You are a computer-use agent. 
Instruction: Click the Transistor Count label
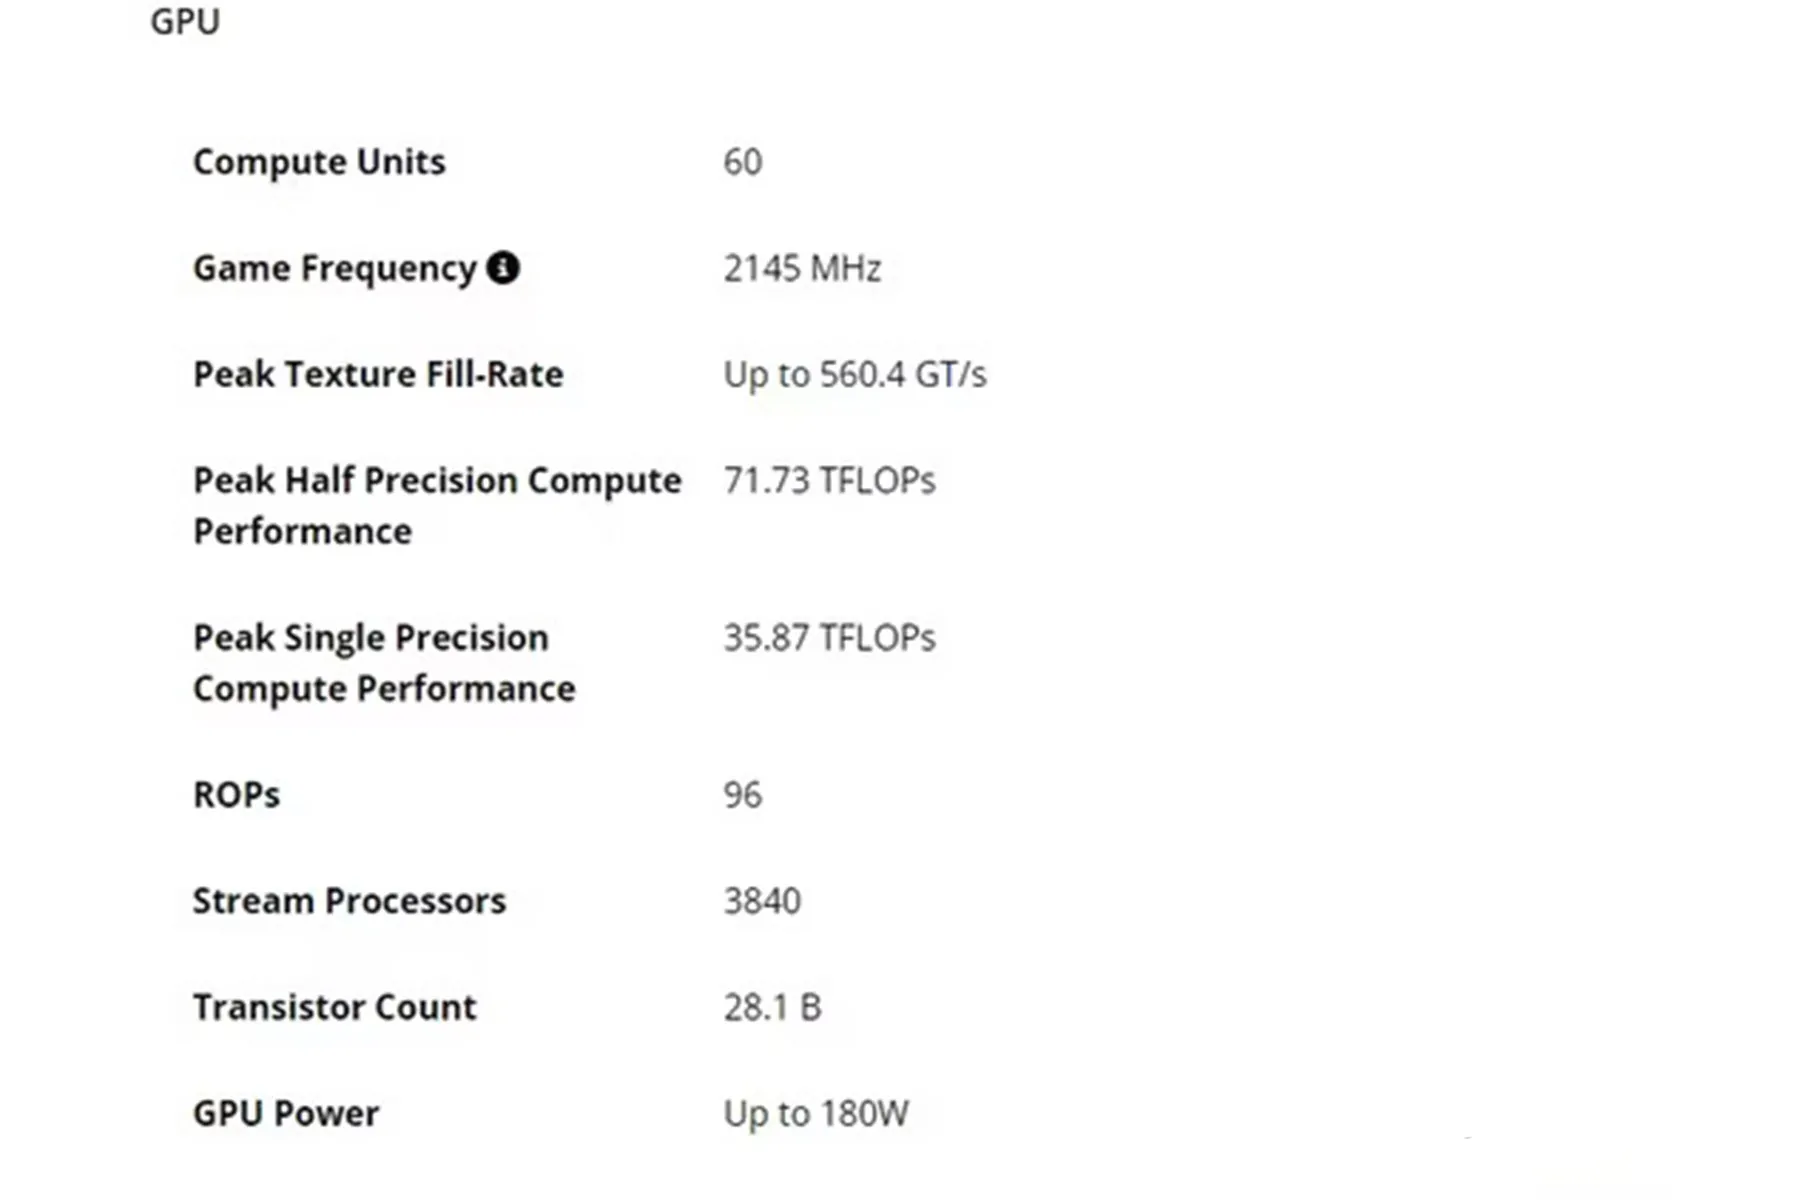[x=335, y=1007]
